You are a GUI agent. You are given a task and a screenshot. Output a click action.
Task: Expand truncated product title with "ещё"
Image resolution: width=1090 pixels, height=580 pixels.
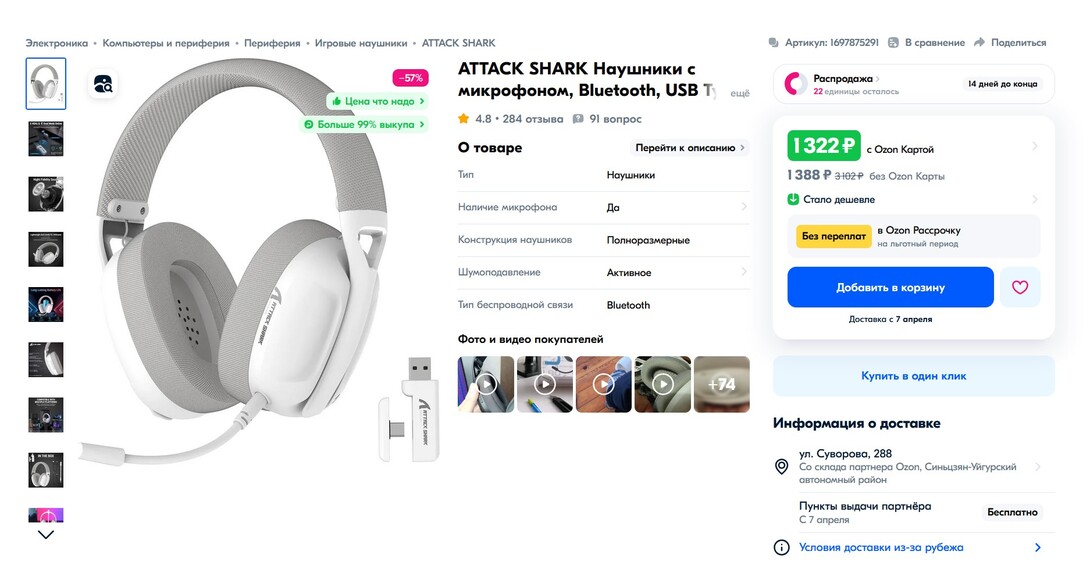pyautogui.click(x=739, y=93)
